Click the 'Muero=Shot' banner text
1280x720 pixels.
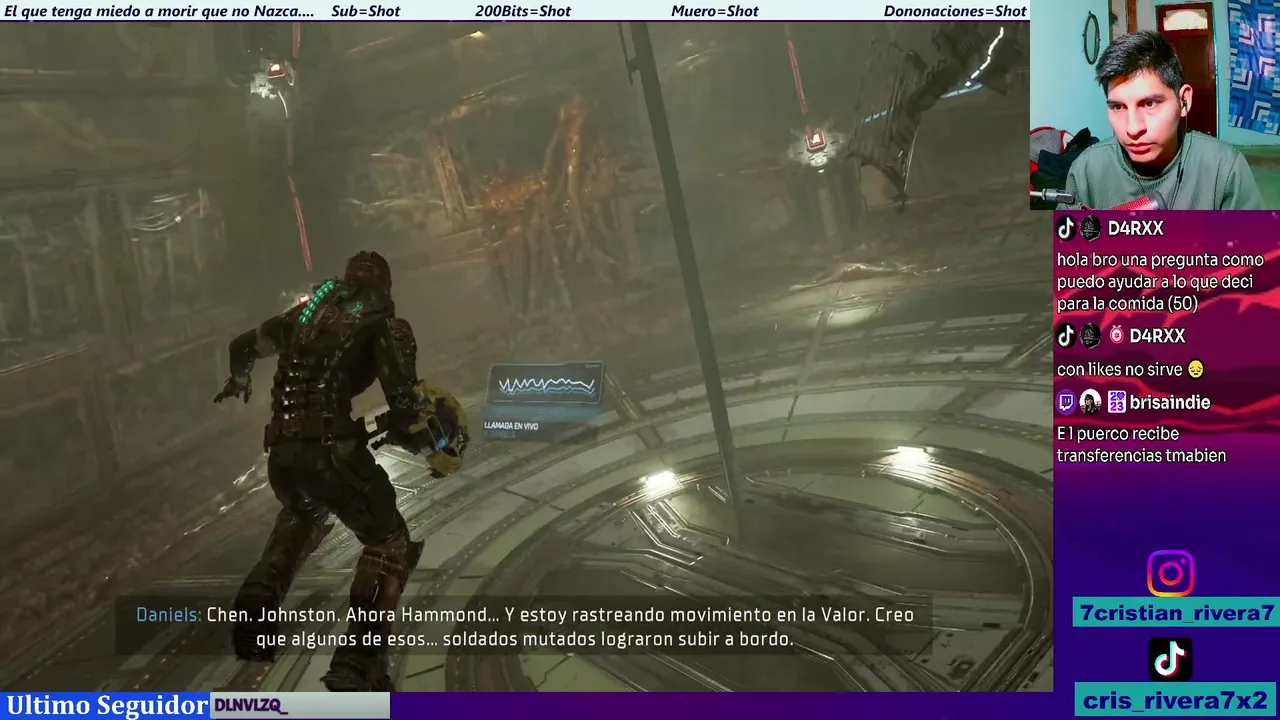[715, 11]
